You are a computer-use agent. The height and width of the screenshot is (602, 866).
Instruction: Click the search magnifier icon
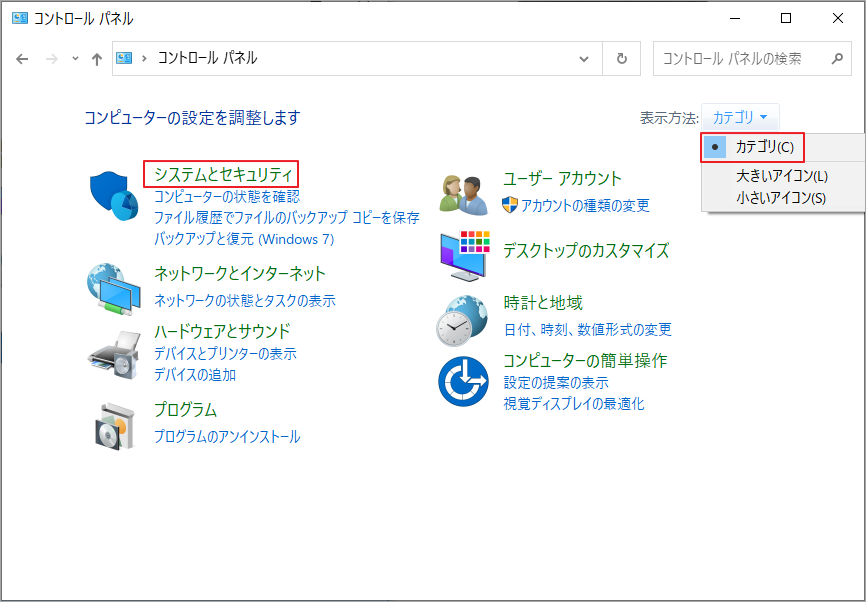(x=837, y=58)
